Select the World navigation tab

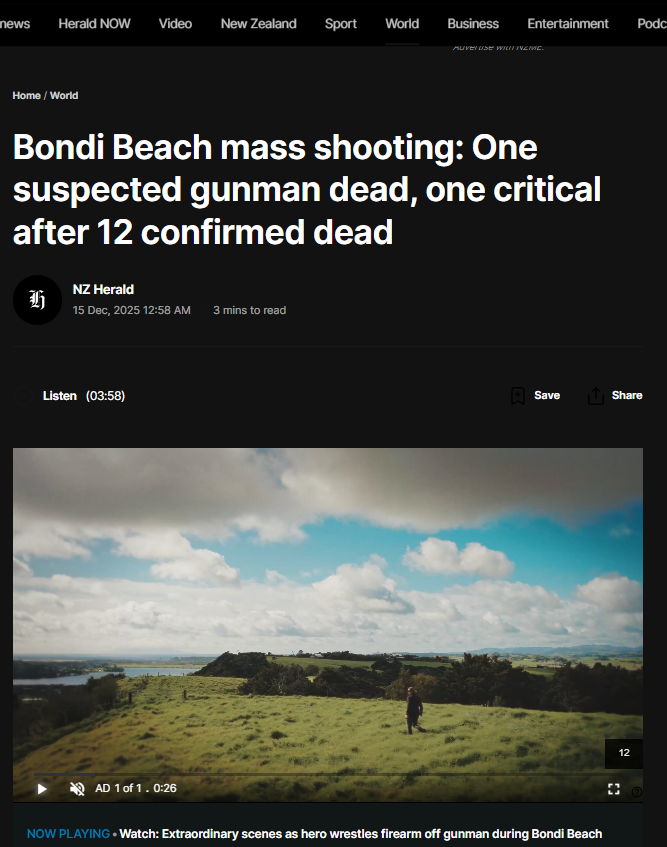click(x=402, y=24)
